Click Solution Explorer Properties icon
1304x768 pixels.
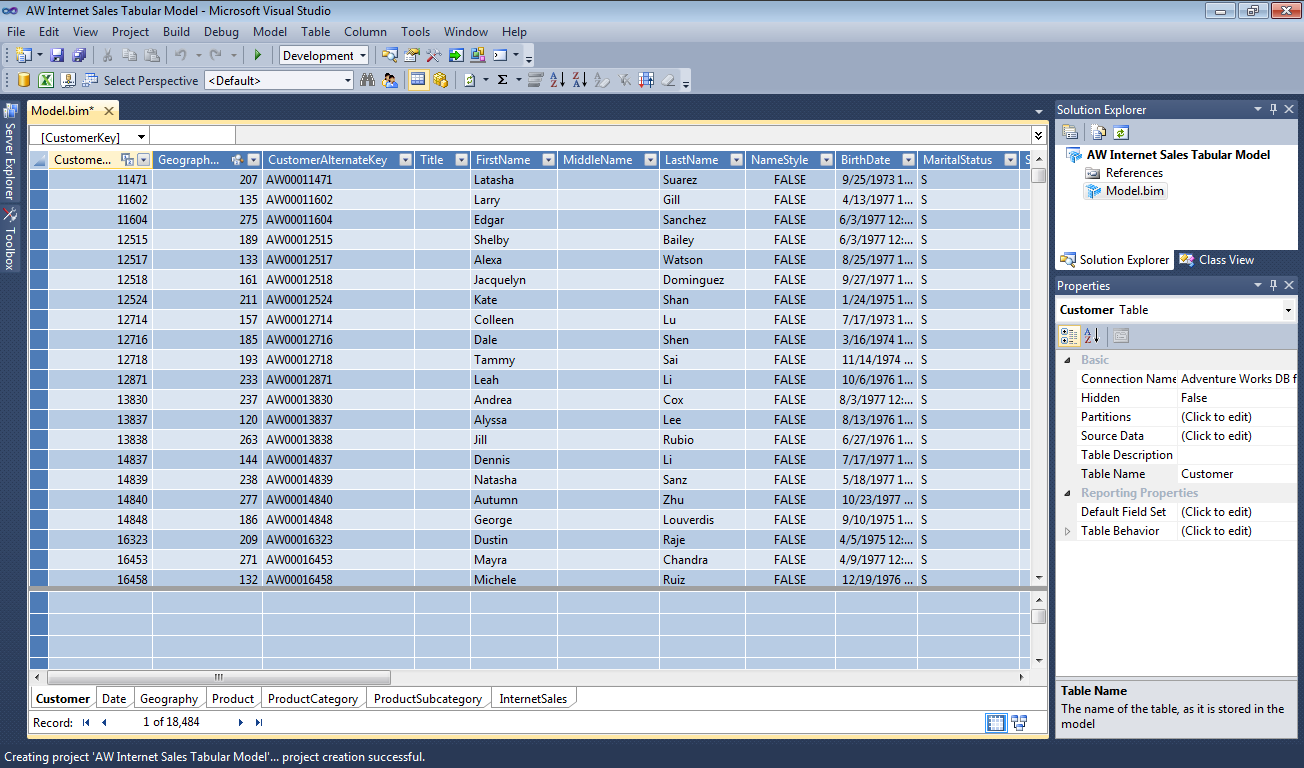[x=1070, y=132]
